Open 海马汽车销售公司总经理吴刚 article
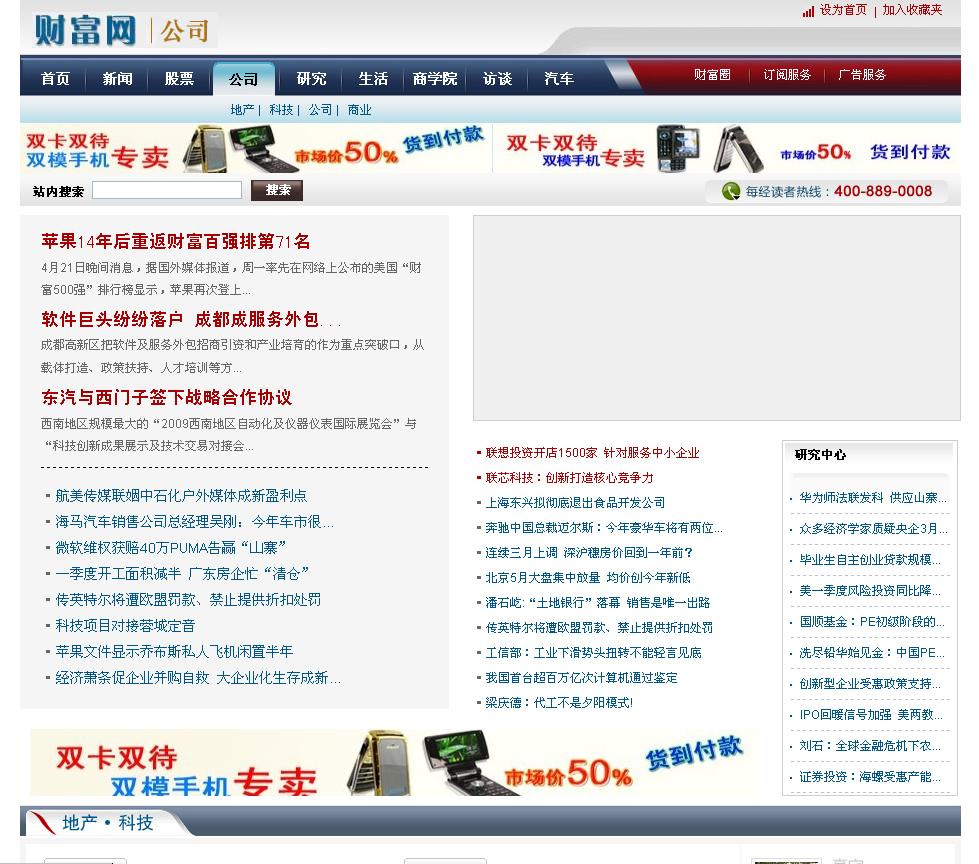979x864 pixels. 194,522
